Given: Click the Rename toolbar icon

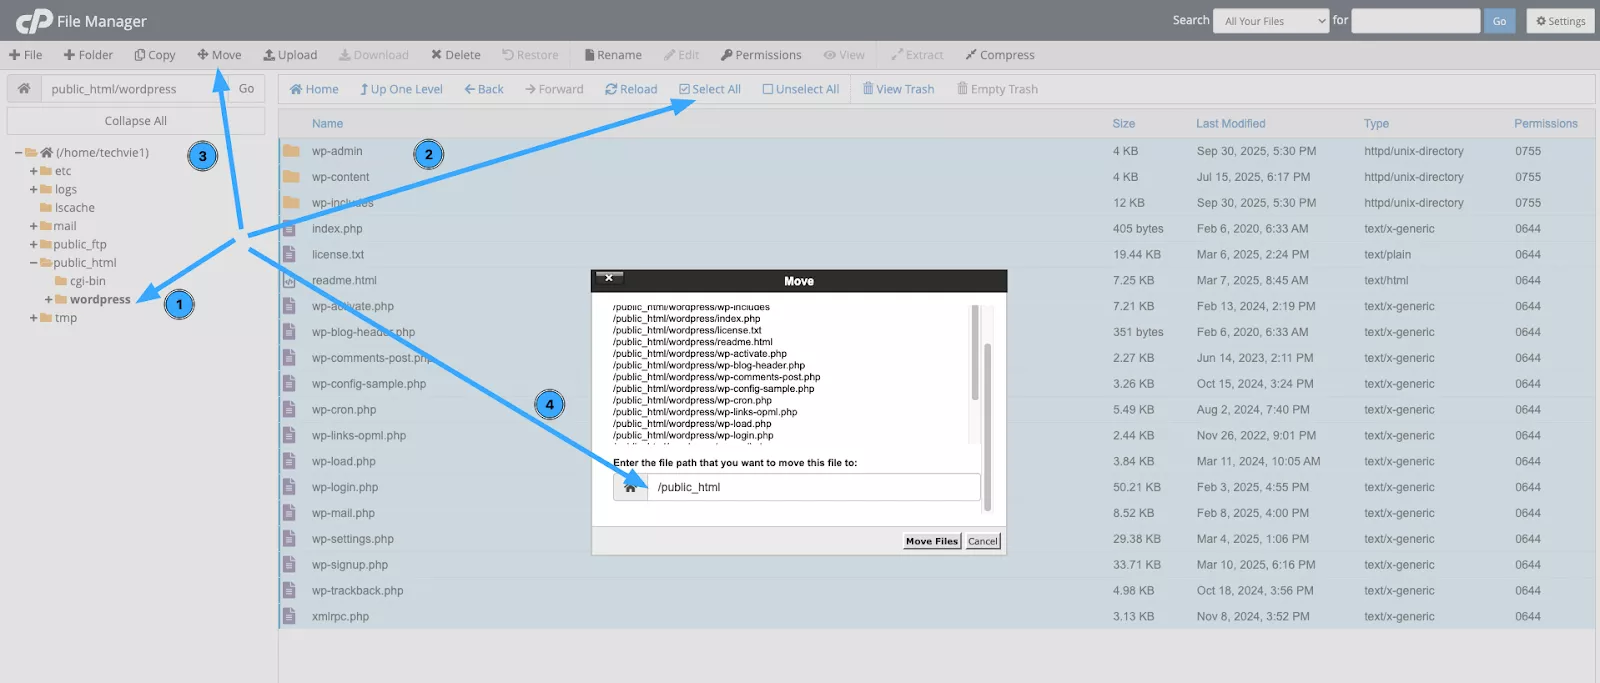Looking at the screenshot, I should 590,55.
